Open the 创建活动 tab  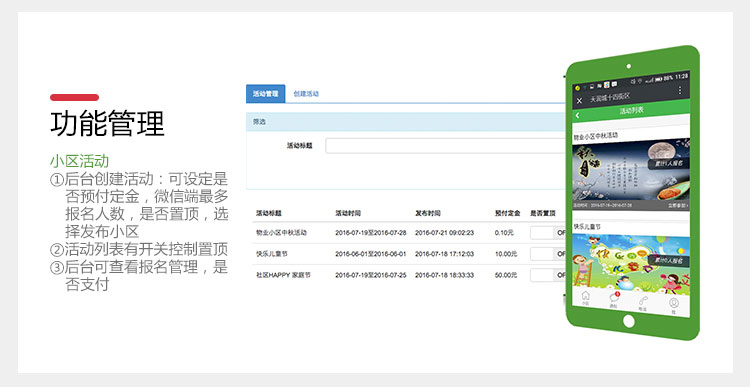click(306, 94)
